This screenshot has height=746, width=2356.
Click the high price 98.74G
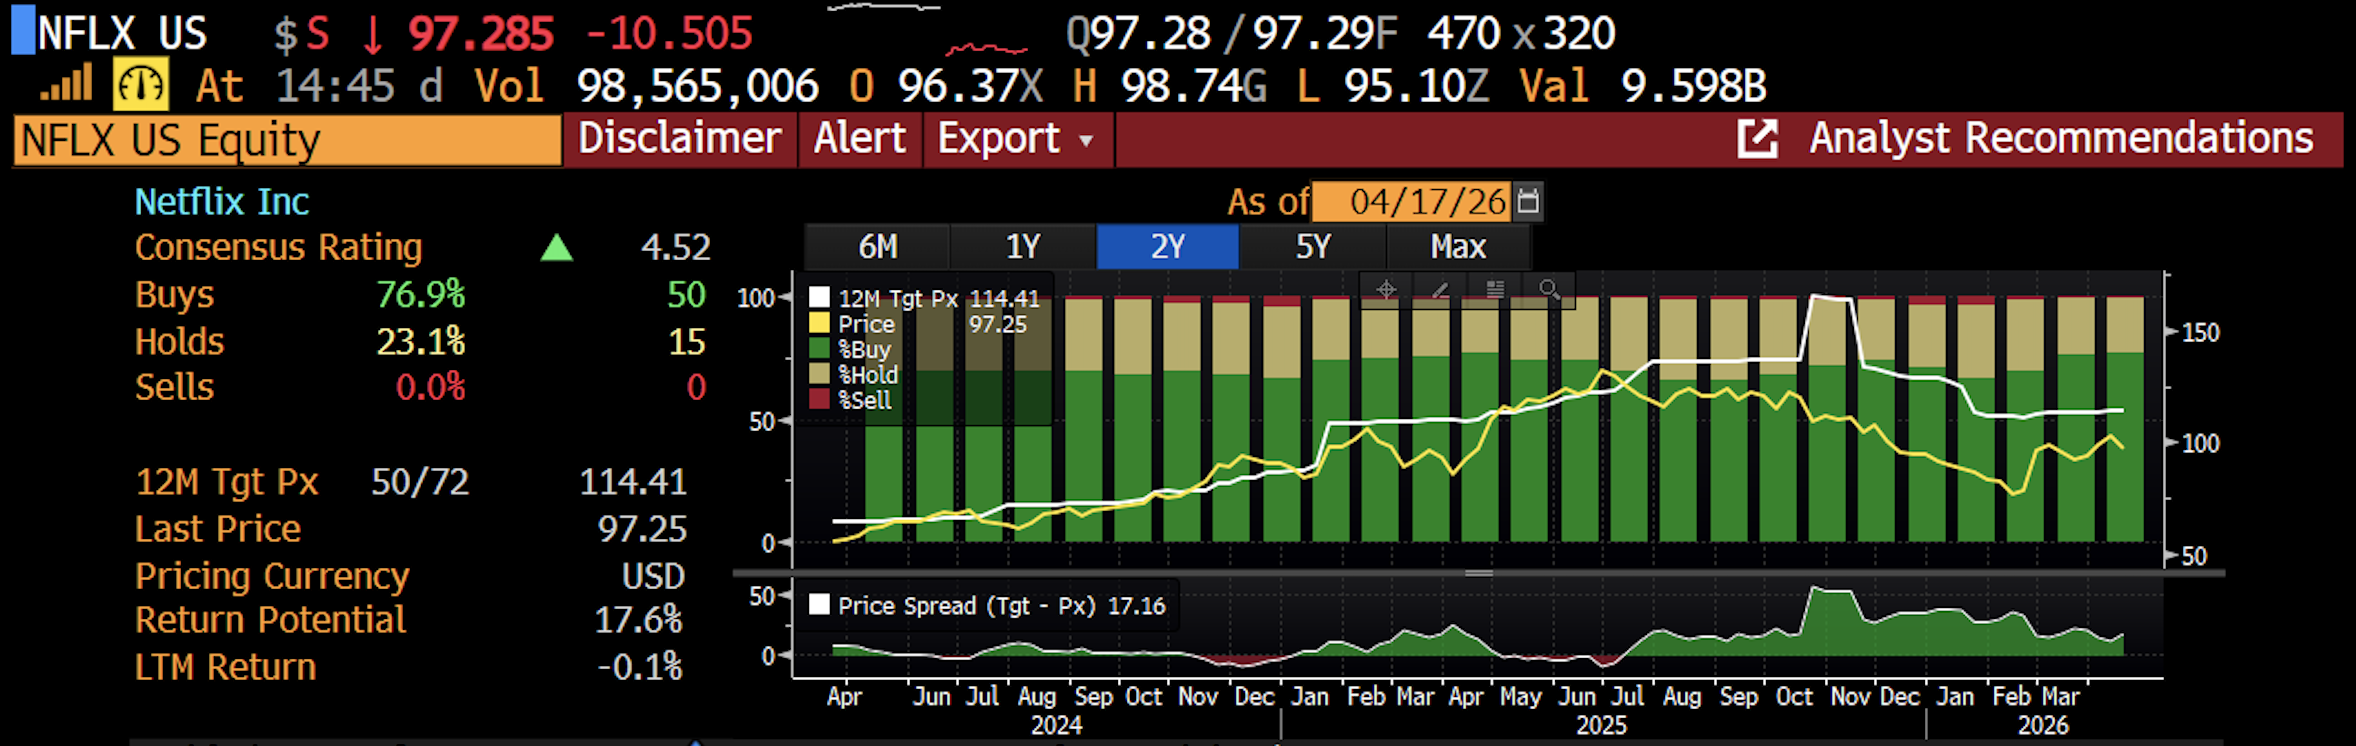[x=1194, y=86]
